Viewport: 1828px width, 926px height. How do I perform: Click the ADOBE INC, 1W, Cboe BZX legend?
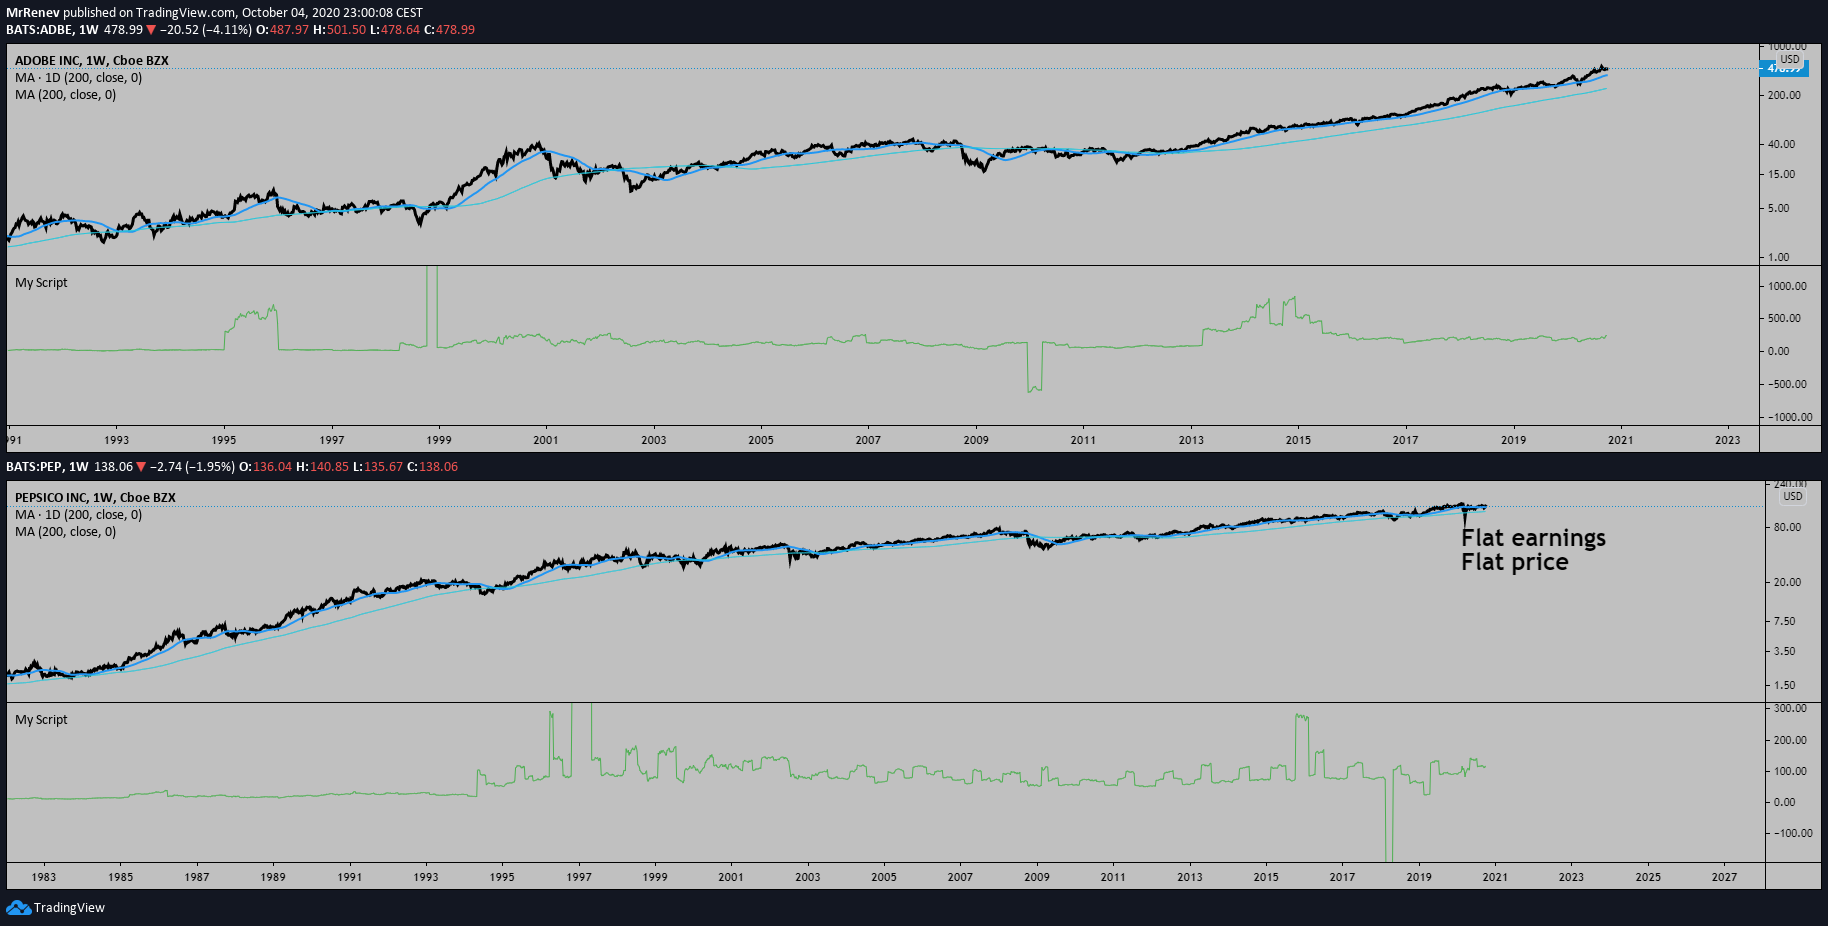[92, 61]
